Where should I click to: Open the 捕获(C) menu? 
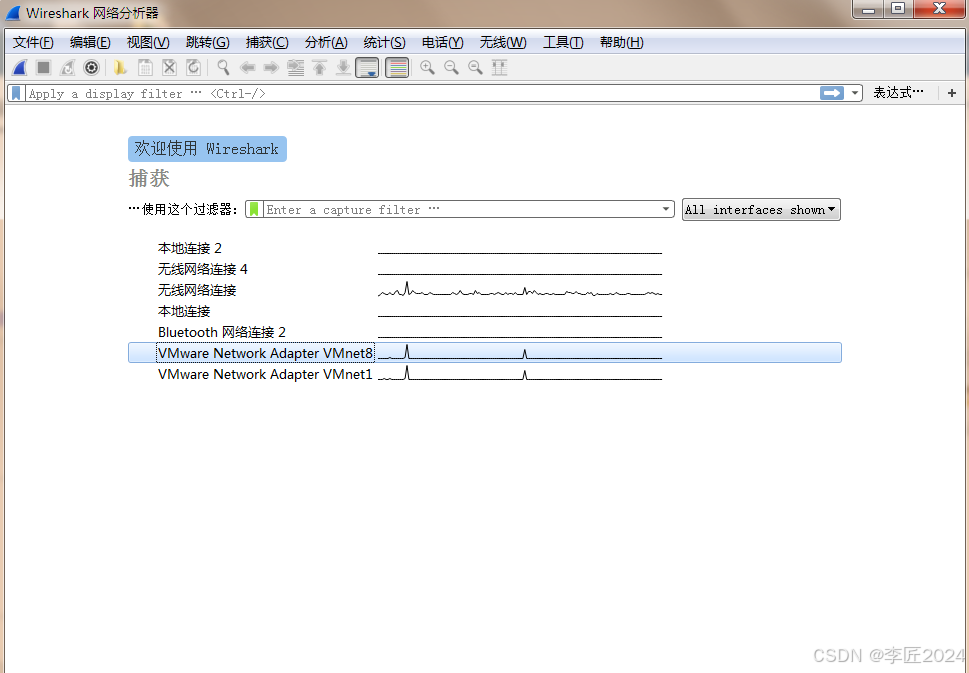[x=267, y=42]
